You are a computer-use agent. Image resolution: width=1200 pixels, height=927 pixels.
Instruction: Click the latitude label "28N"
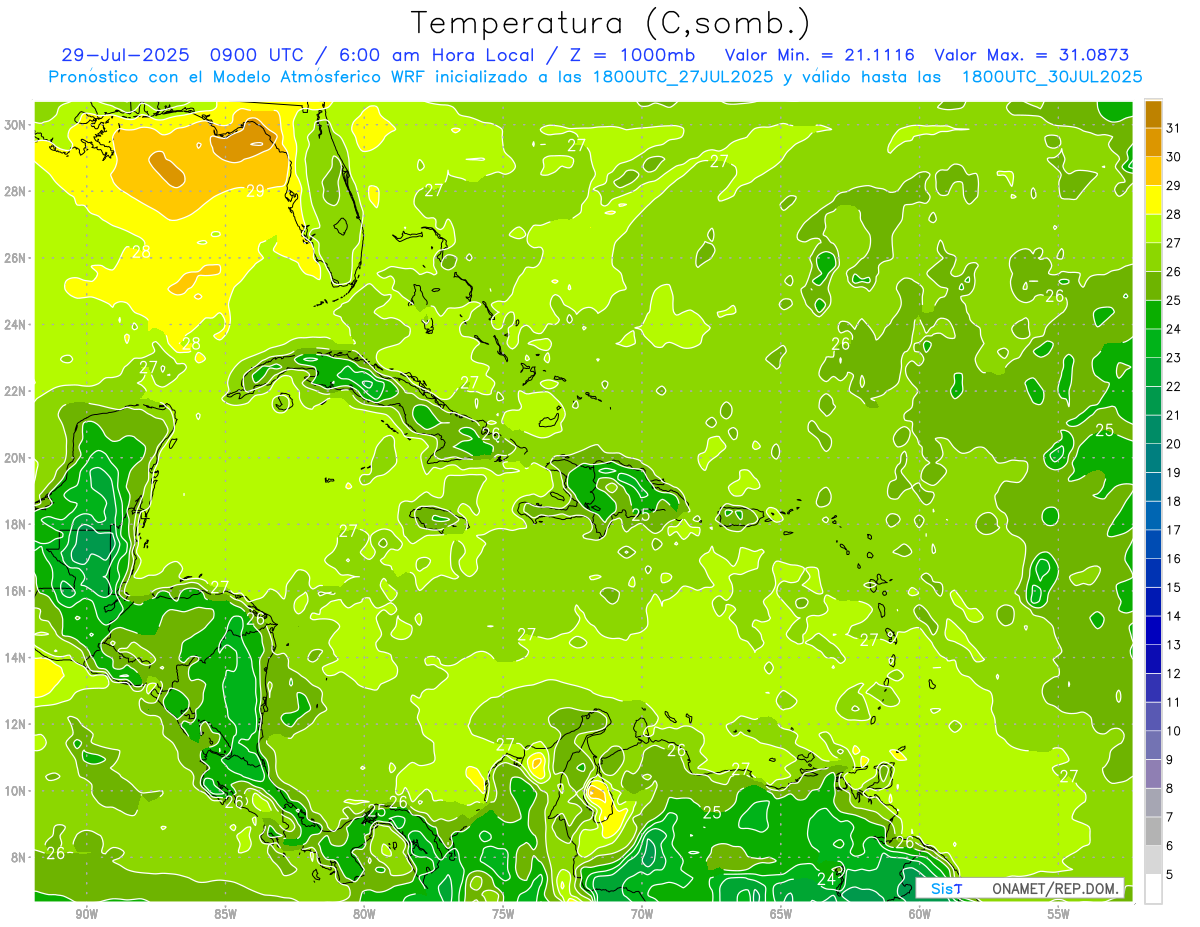tap(16, 191)
